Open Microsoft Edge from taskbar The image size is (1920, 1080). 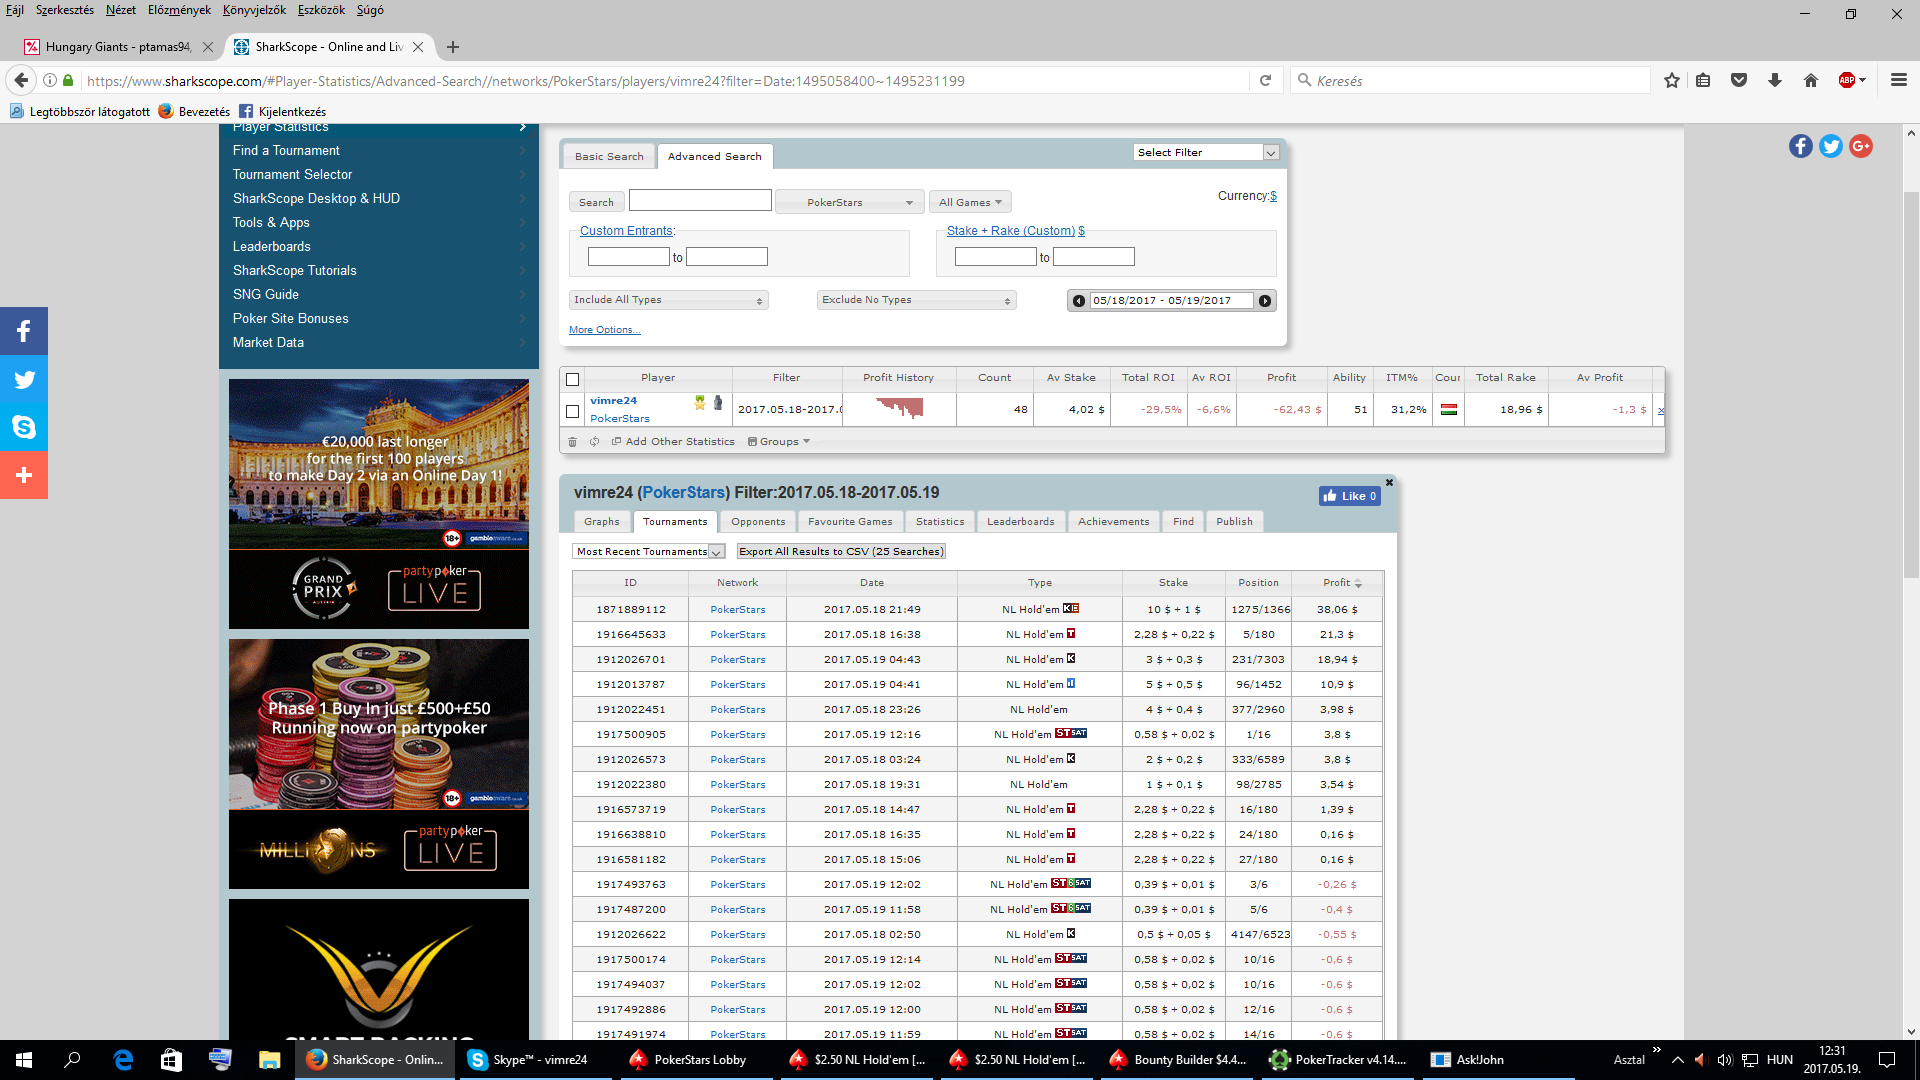click(124, 1060)
